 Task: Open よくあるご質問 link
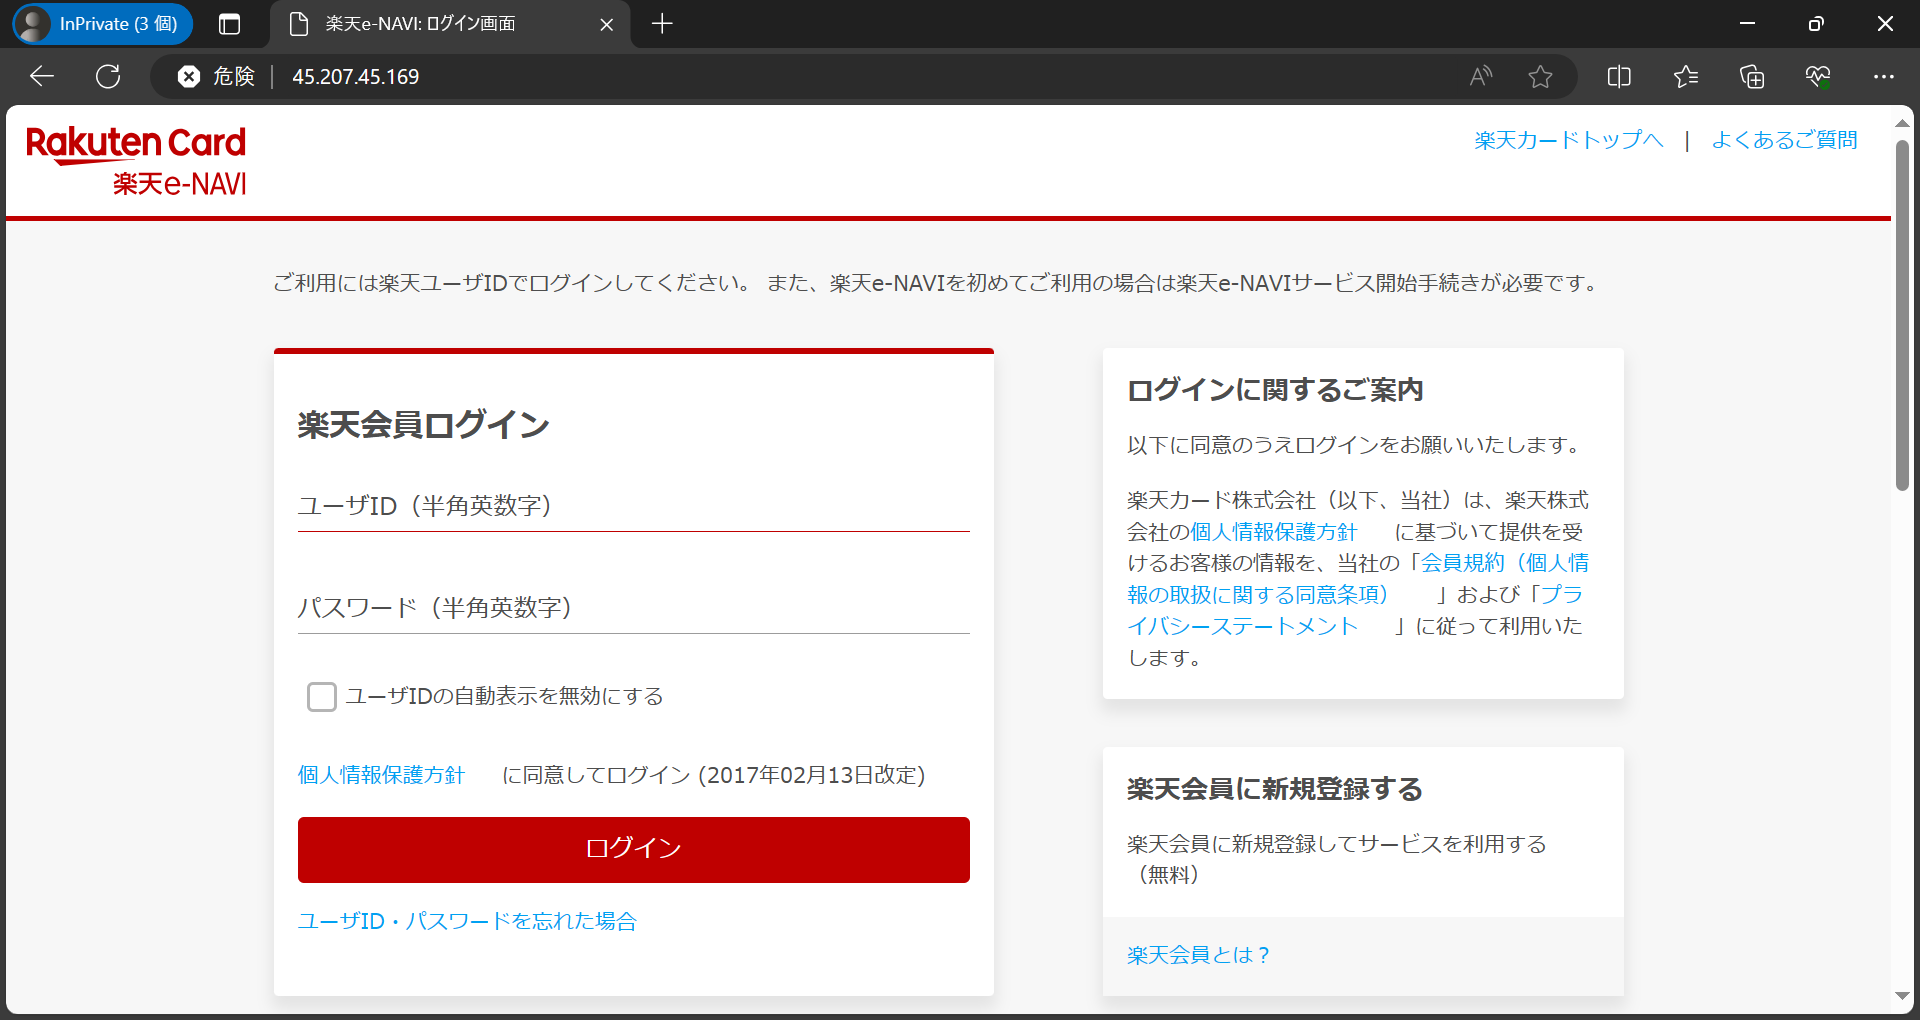[1784, 140]
